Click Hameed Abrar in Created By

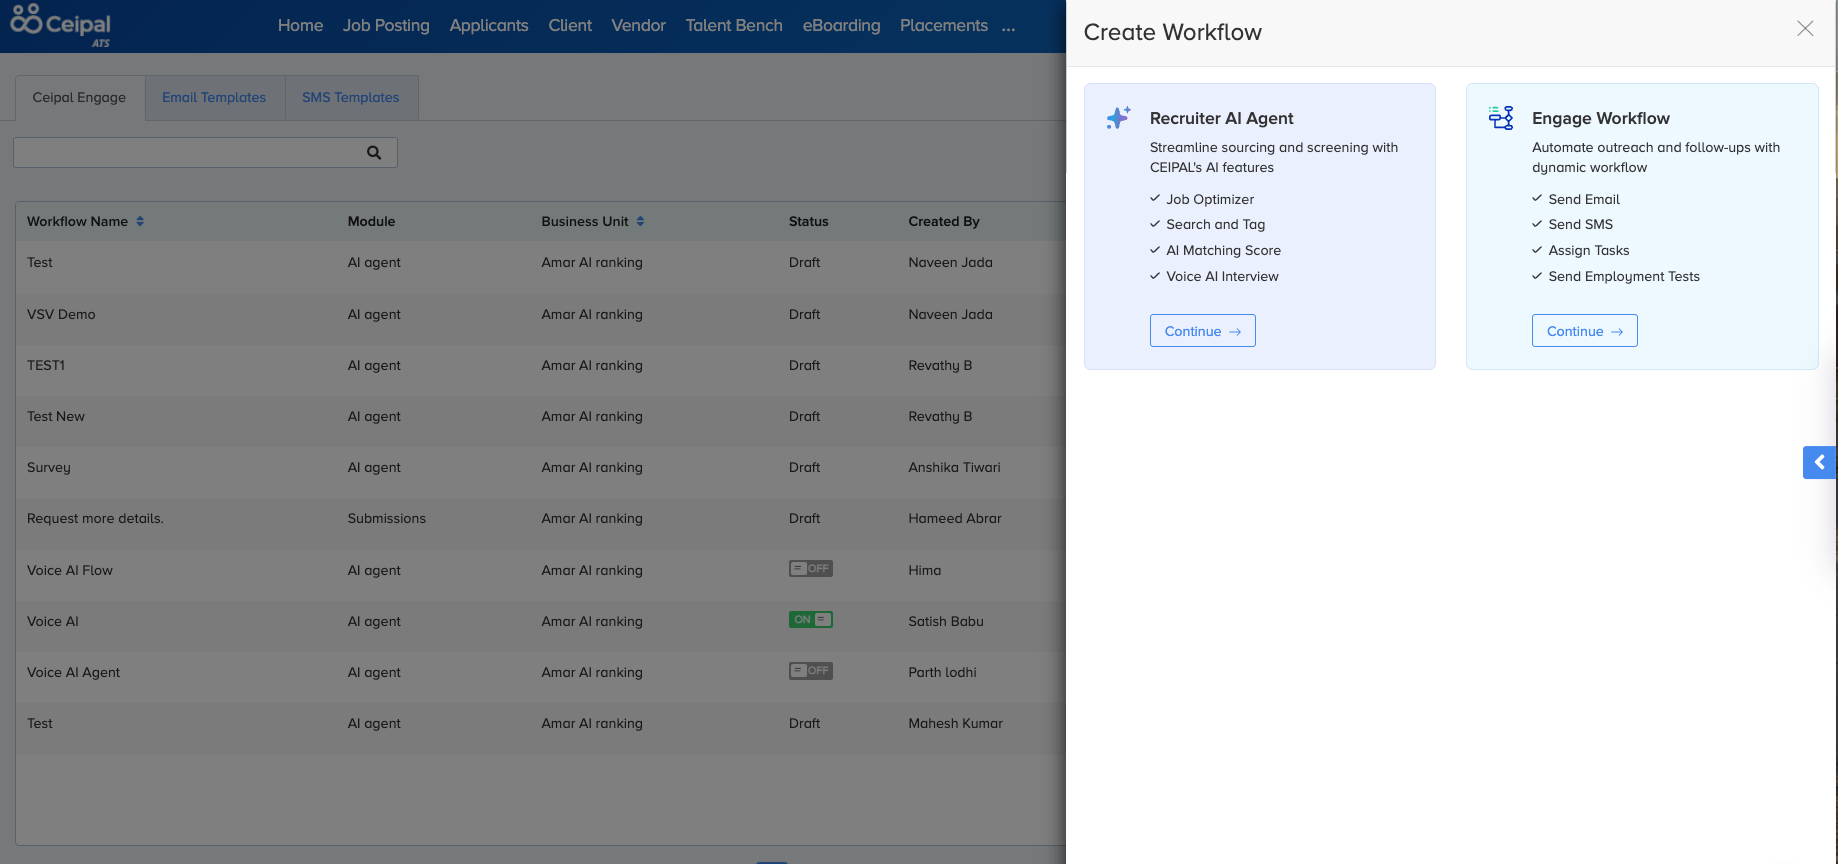pos(955,518)
